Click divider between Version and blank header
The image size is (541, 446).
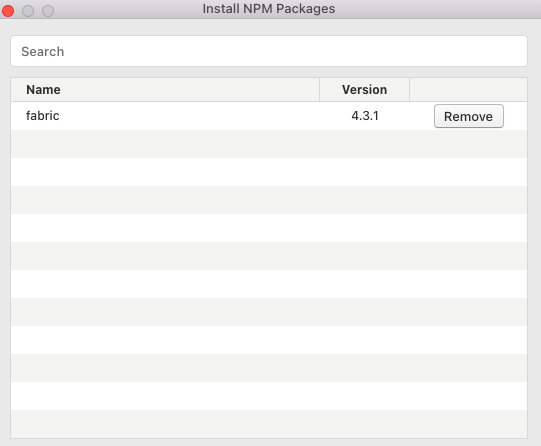410,90
